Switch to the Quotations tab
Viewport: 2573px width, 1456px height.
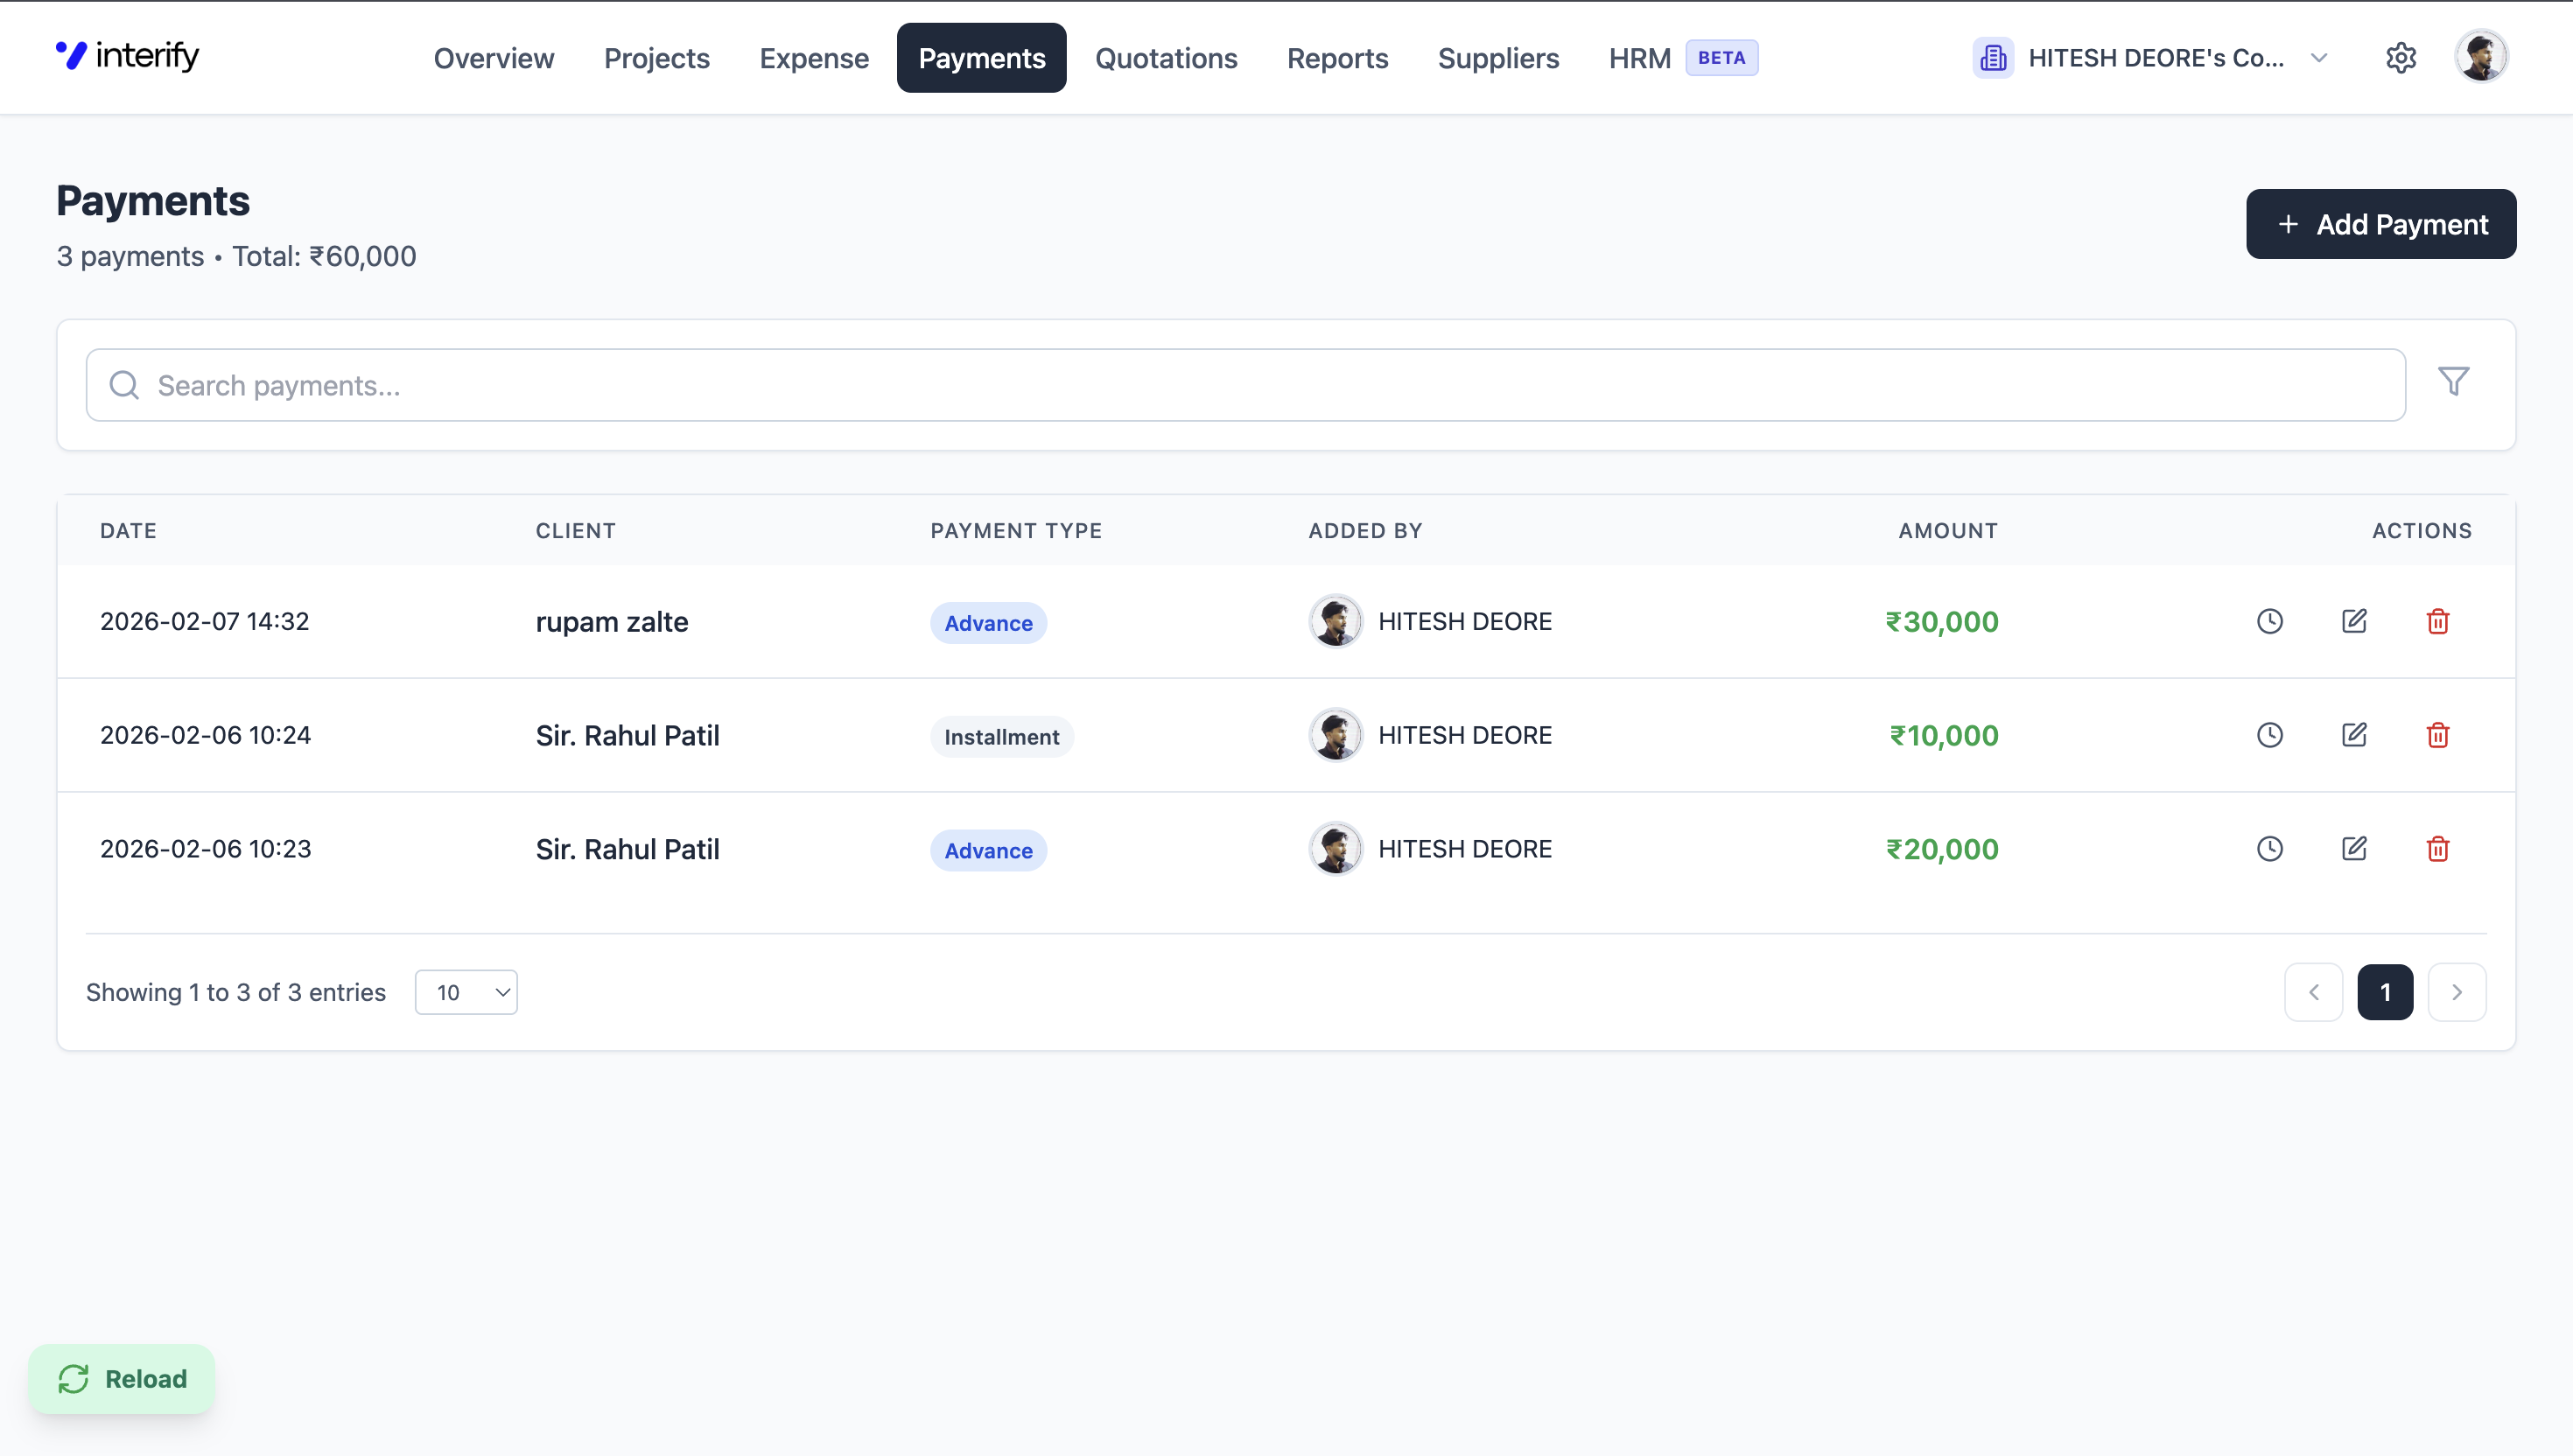point(1166,58)
